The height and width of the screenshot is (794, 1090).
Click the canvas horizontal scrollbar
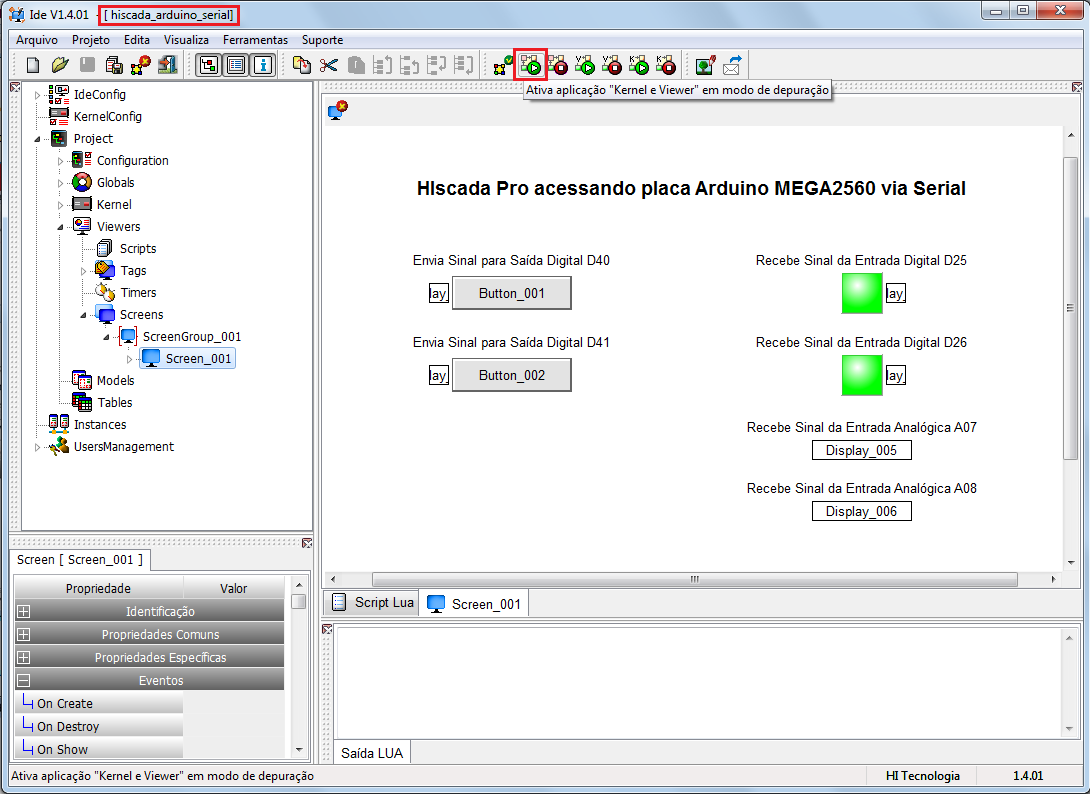click(694, 579)
